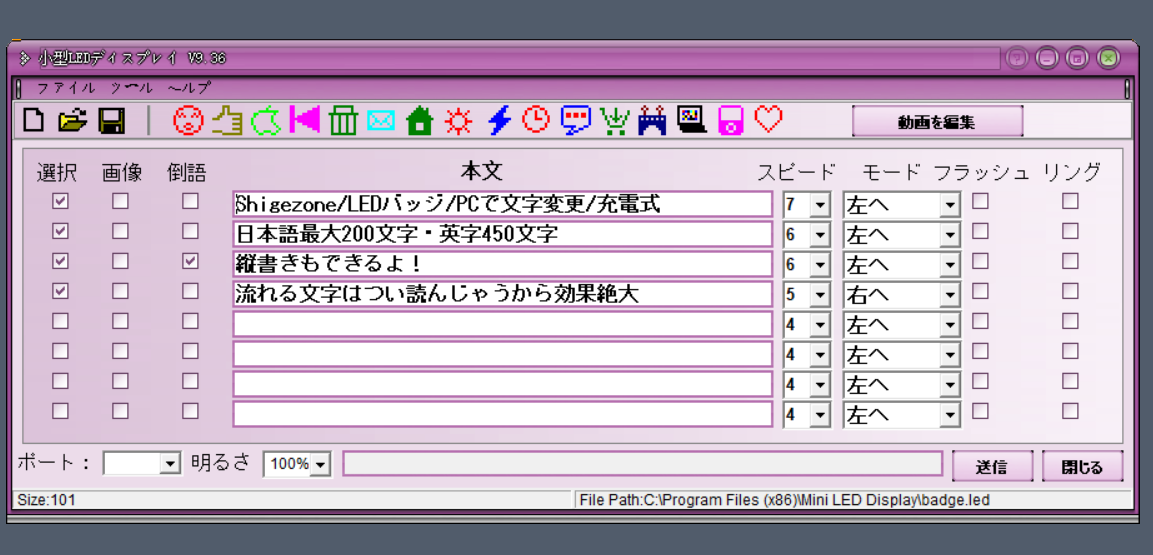The height and width of the screenshot is (555, 1153).
Task: Save with the floppy disk icon
Action: (x=112, y=120)
